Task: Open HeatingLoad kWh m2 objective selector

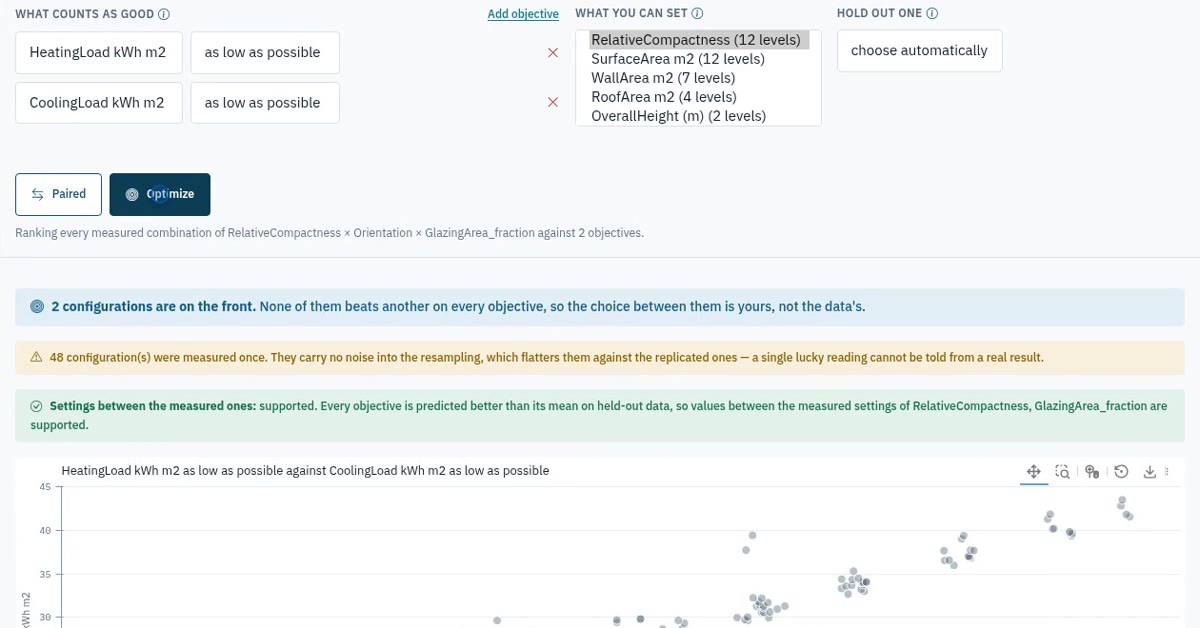Action: [98, 52]
